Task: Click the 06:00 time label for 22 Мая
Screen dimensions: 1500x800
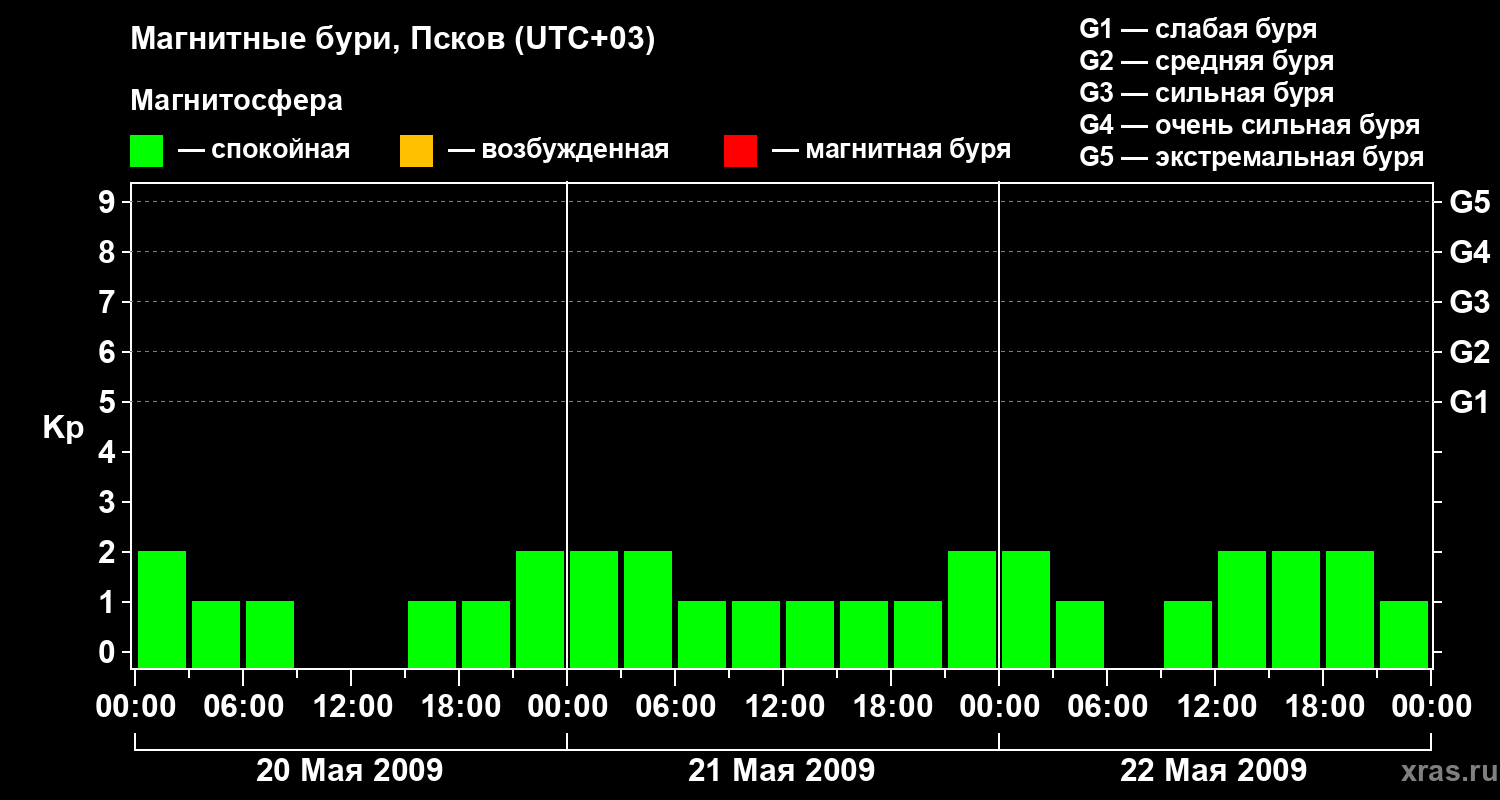Action: point(1107,707)
